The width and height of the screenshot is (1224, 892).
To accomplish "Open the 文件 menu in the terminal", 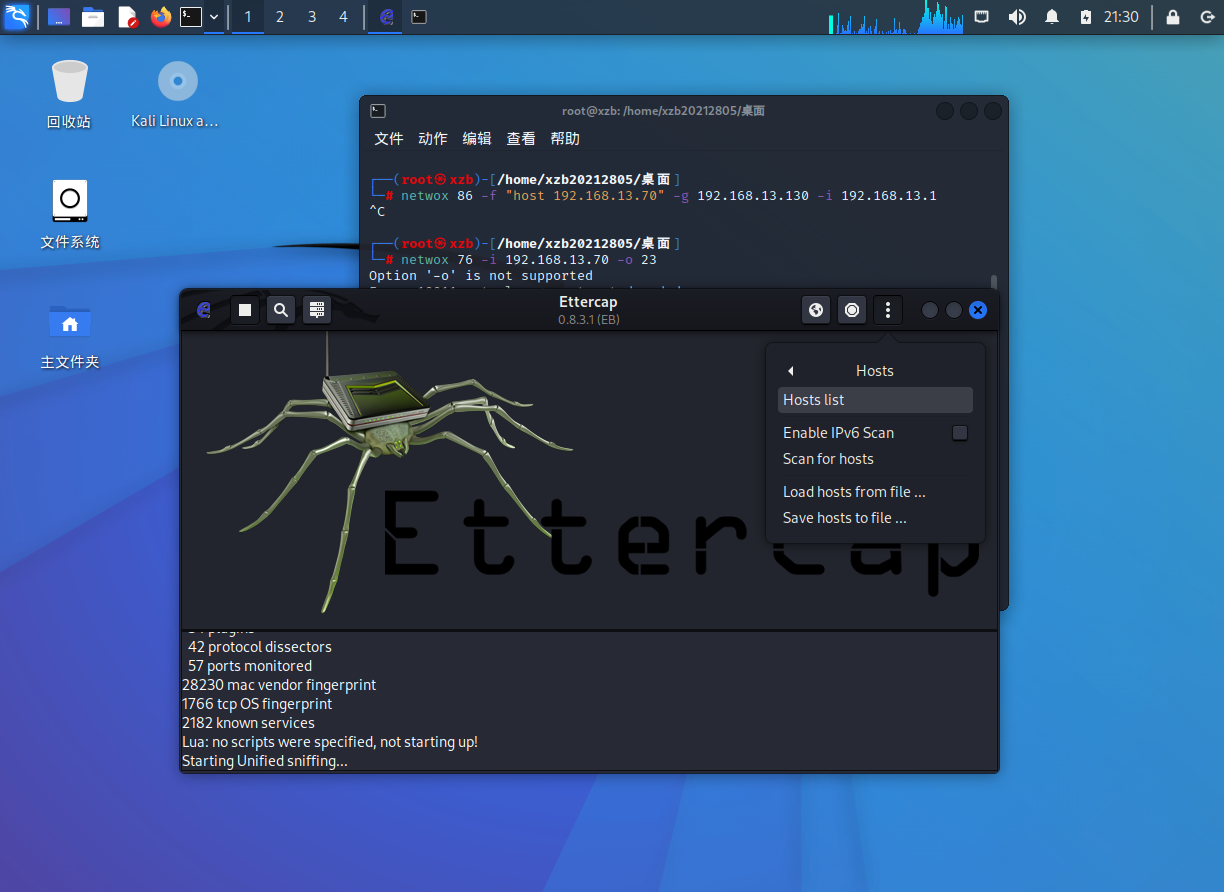I will pyautogui.click(x=389, y=139).
